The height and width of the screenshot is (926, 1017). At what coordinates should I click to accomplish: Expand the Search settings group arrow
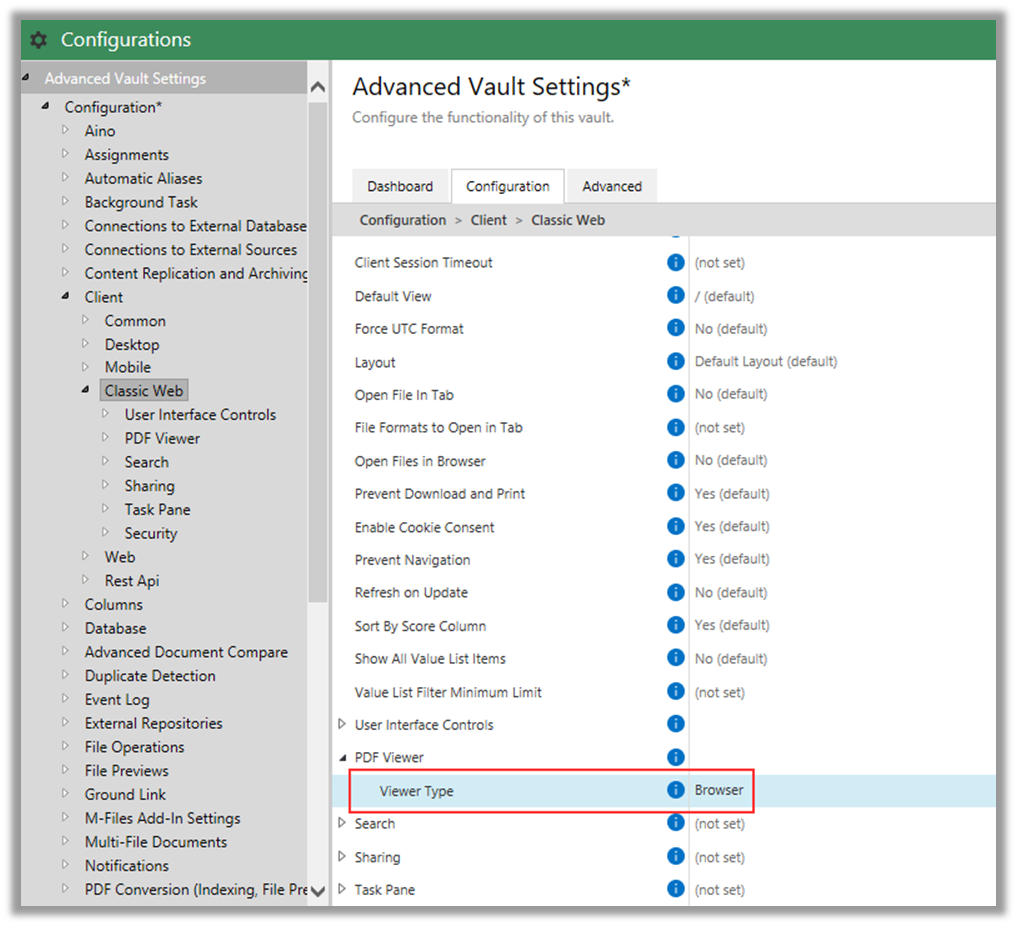[x=342, y=824]
